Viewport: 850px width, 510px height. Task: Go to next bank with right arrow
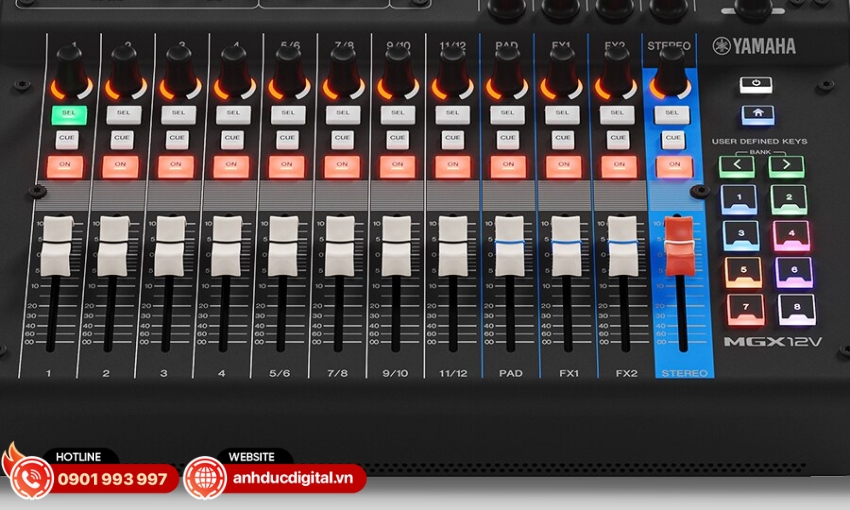coord(786,165)
